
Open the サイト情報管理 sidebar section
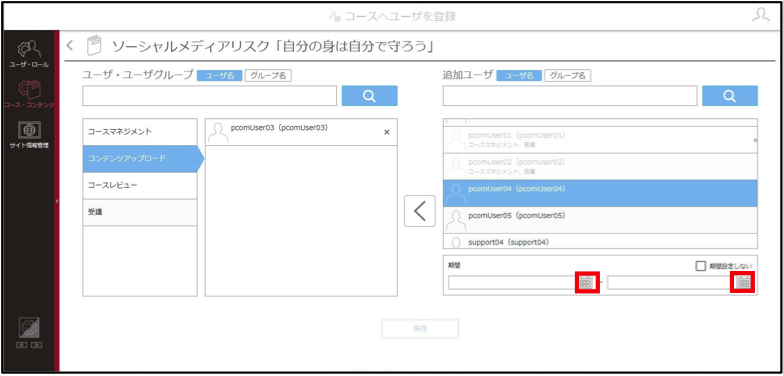[28, 135]
